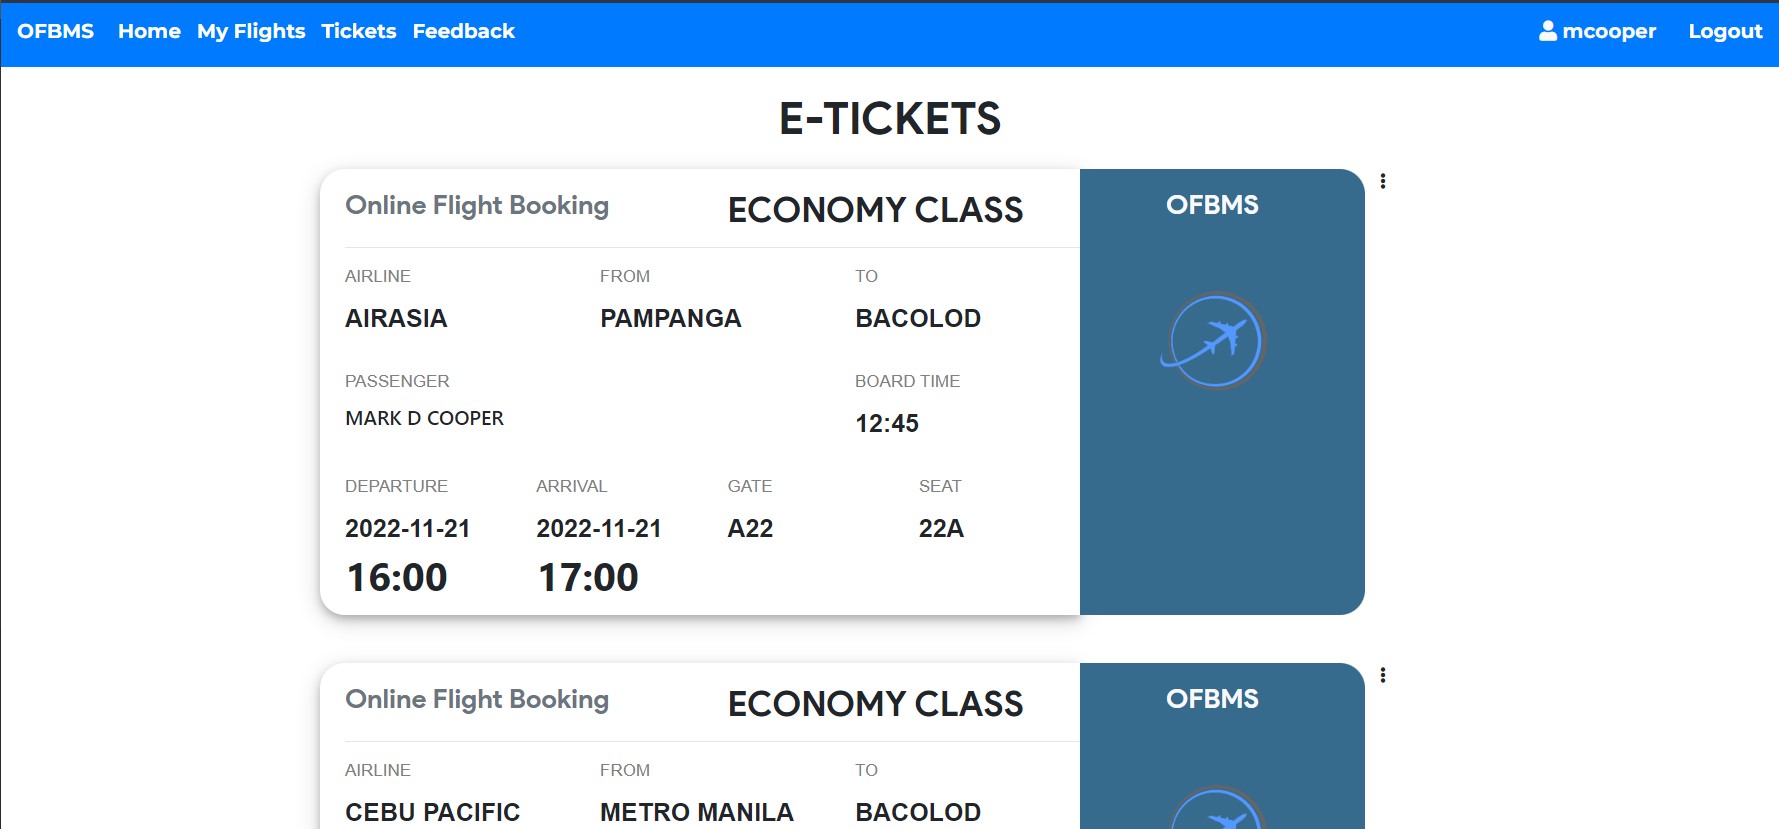Click the seat number 22A
1779x829 pixels.
(941, 528)
